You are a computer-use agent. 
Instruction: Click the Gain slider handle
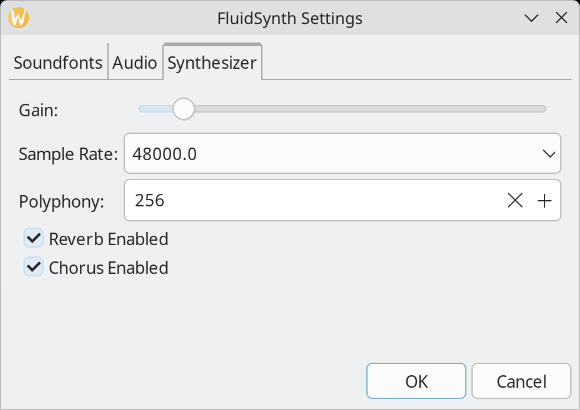click(183, 109)
